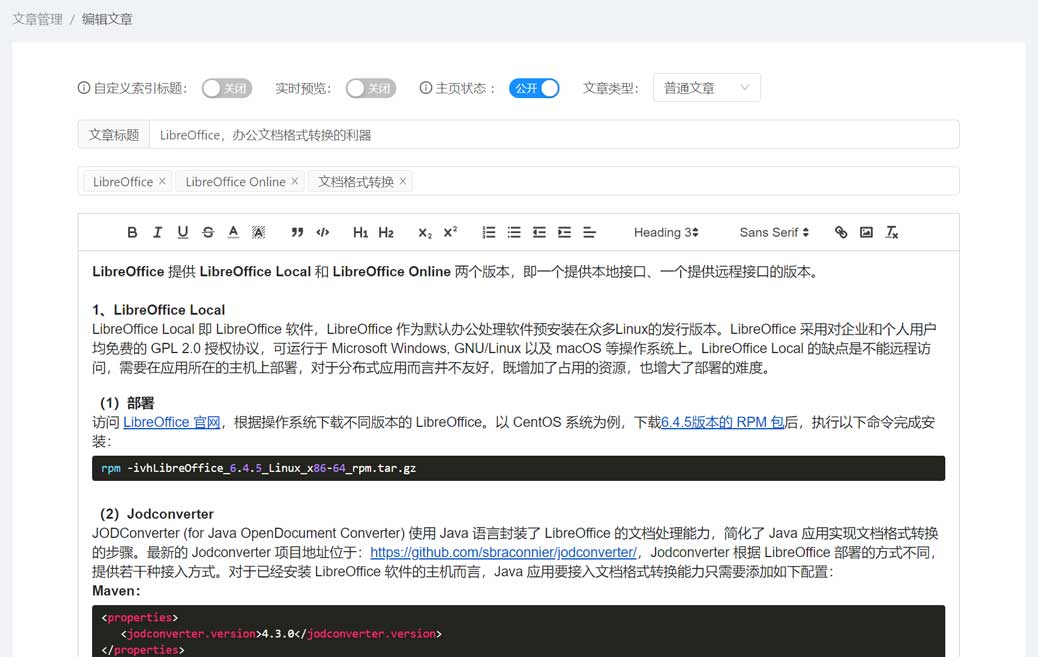
Task: Open the Heading 3 size dropdown
Action: coord(666,232)
